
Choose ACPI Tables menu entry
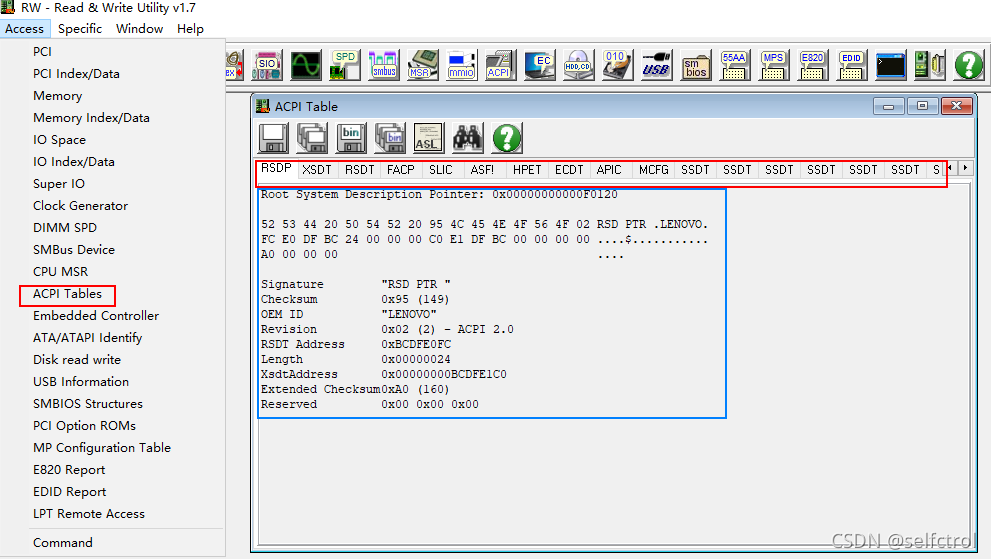pos(67,294)
